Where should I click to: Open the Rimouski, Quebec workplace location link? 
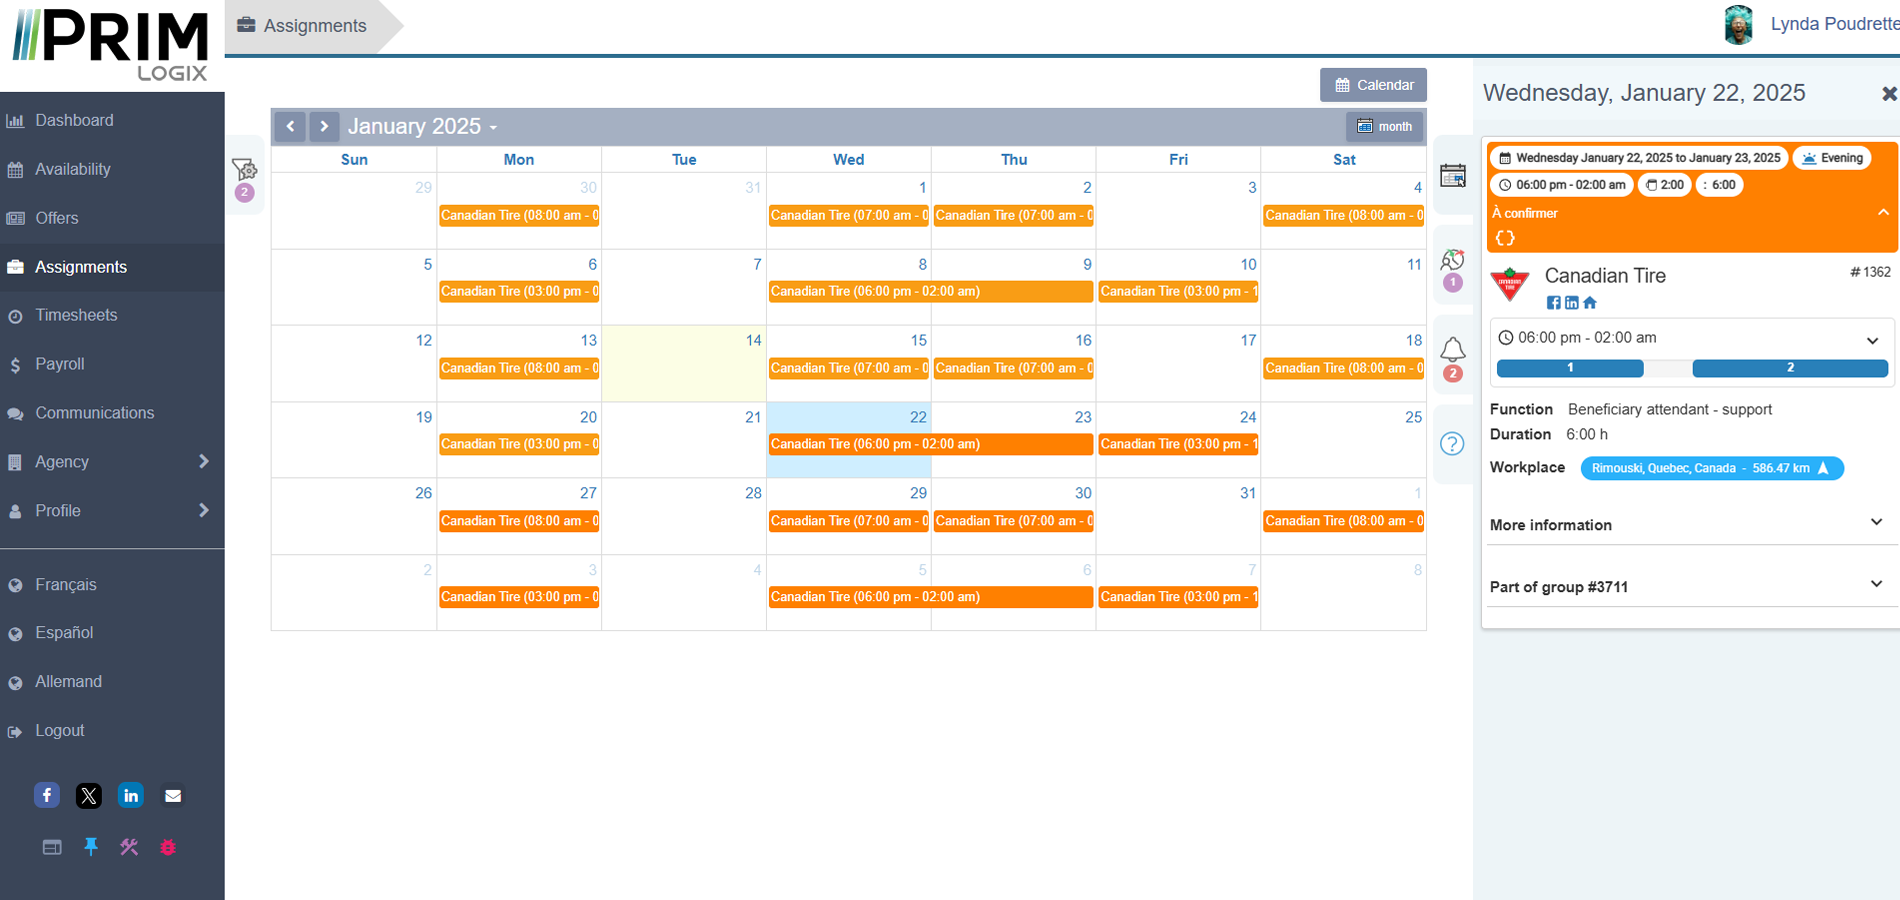(x=1711, y=468)
